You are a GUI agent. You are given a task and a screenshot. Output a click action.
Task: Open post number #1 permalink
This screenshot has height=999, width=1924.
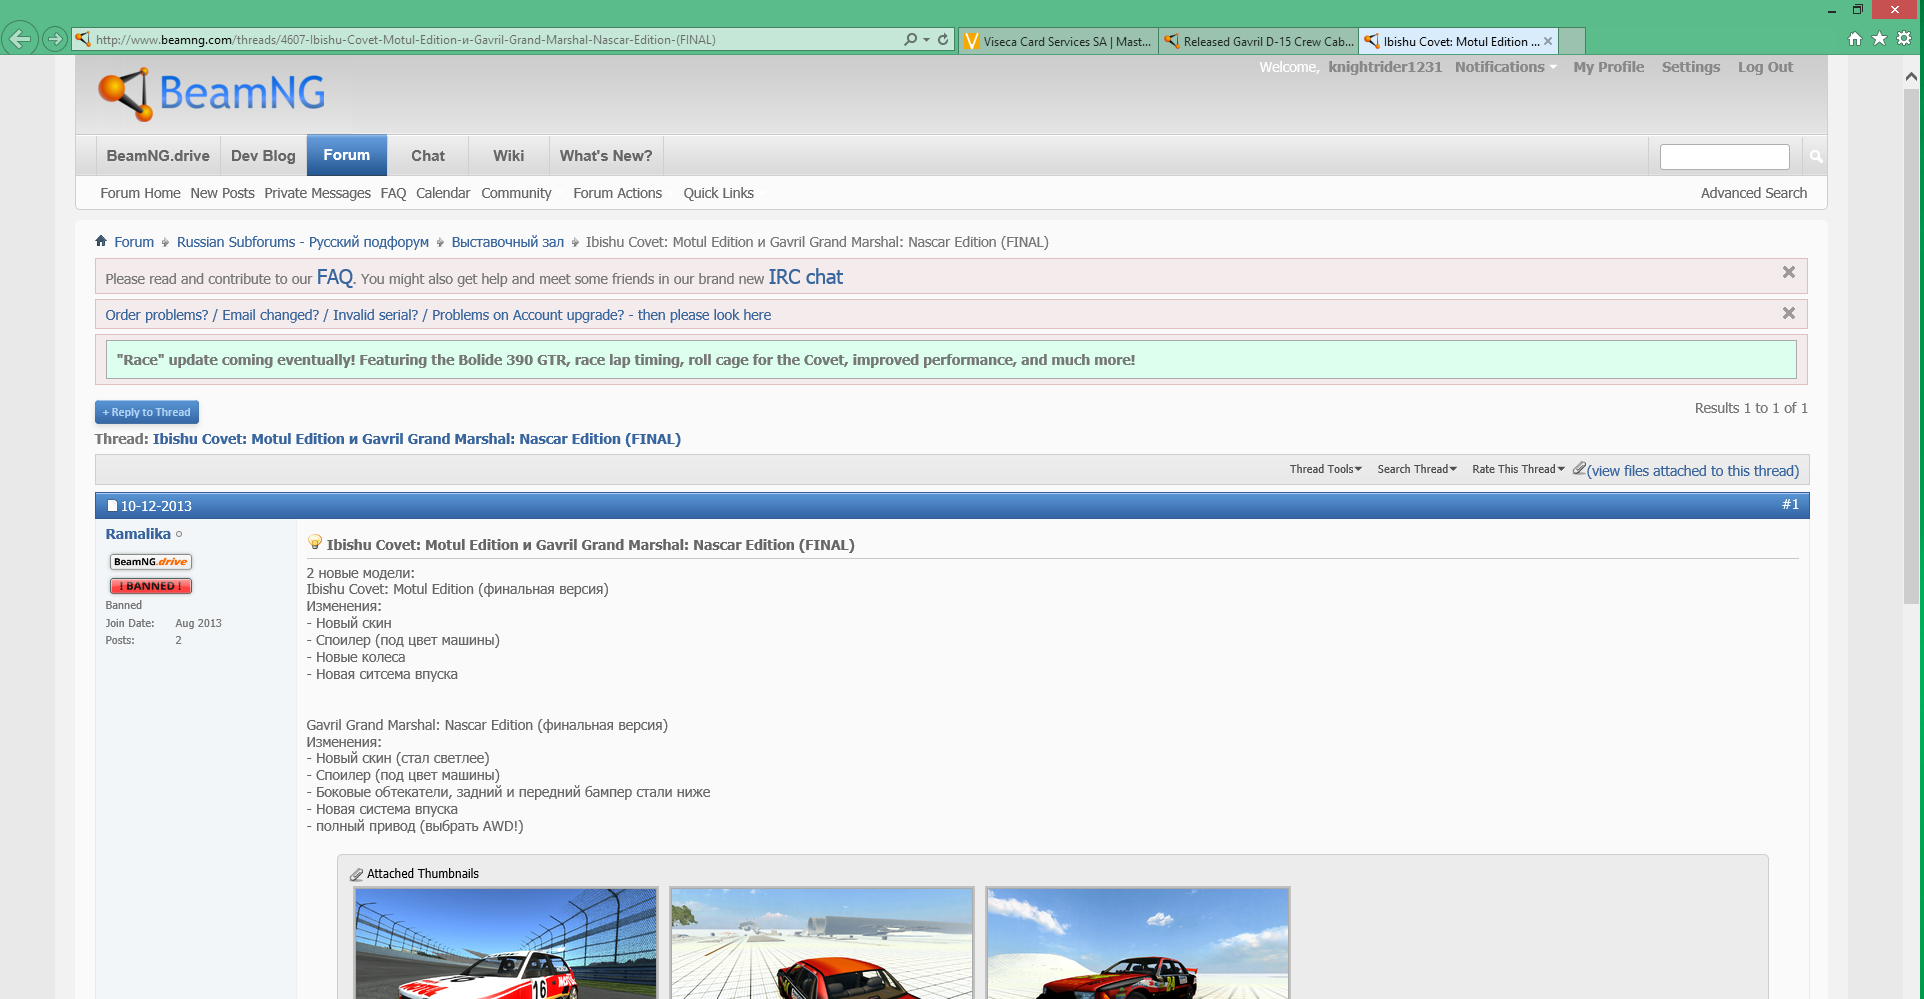coord(1790,504)
